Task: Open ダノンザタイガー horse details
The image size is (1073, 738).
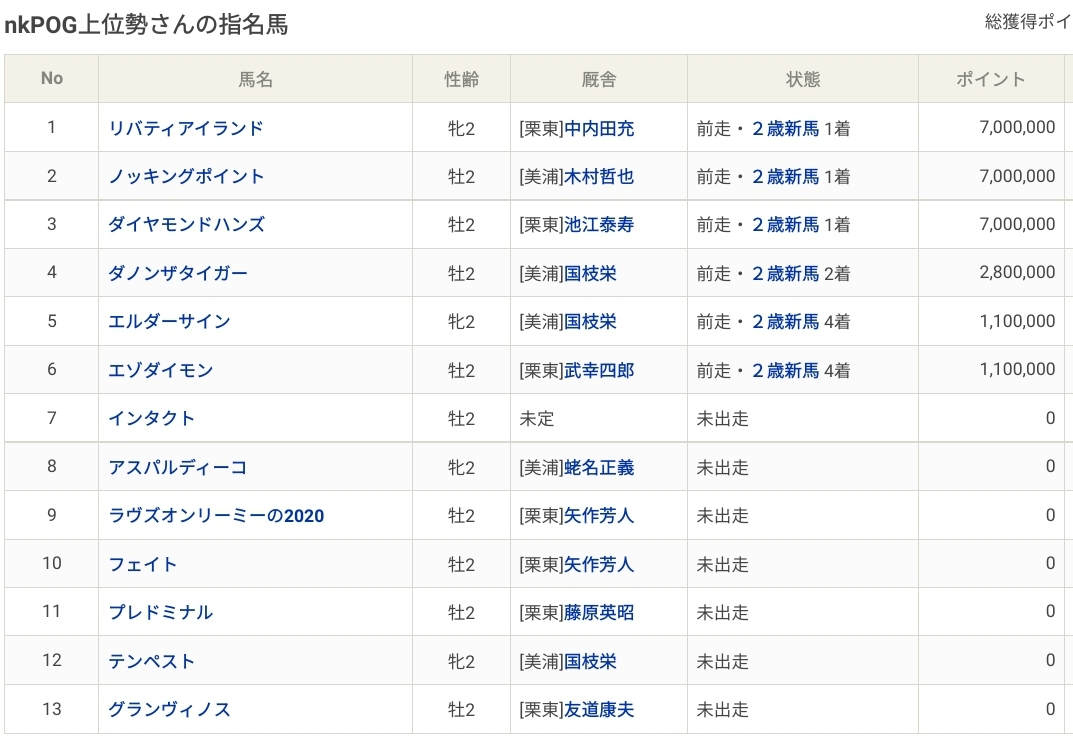Action: coord(178,273)
